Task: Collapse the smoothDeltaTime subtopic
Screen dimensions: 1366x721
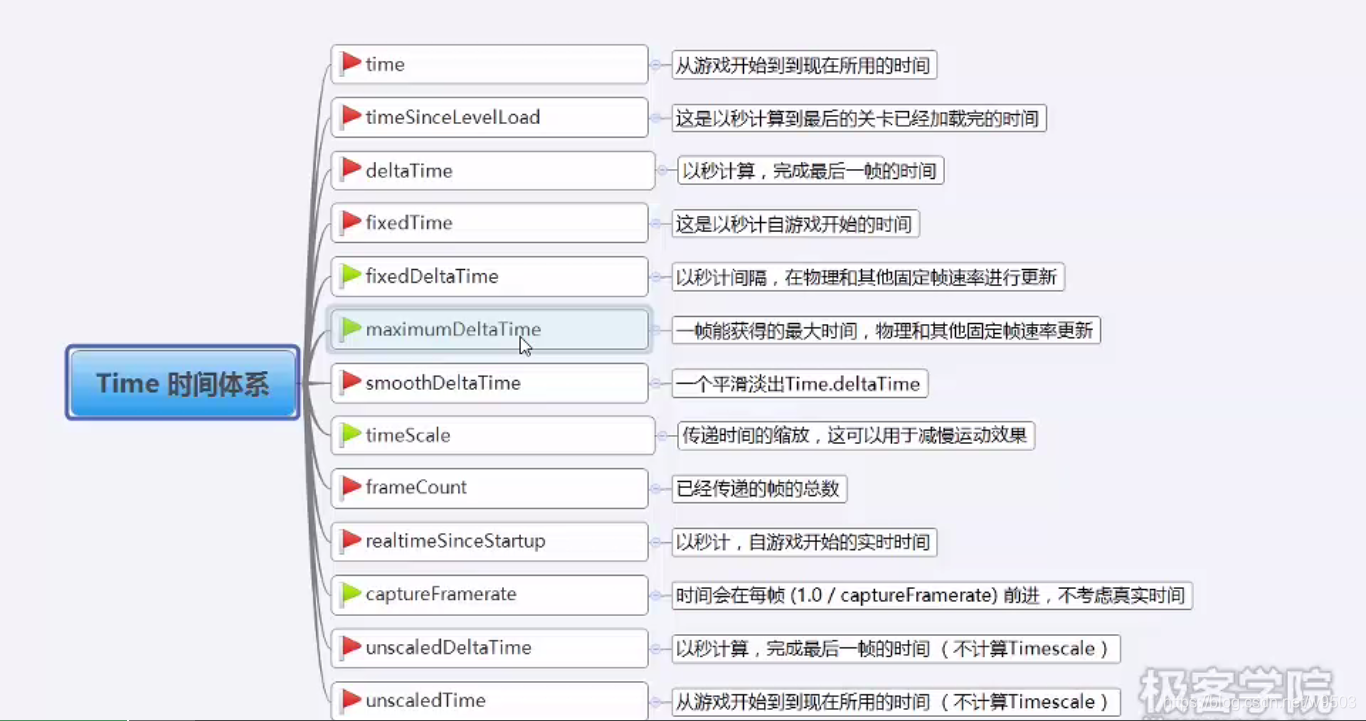Action: pyautogui.click(x=656, y=384)
